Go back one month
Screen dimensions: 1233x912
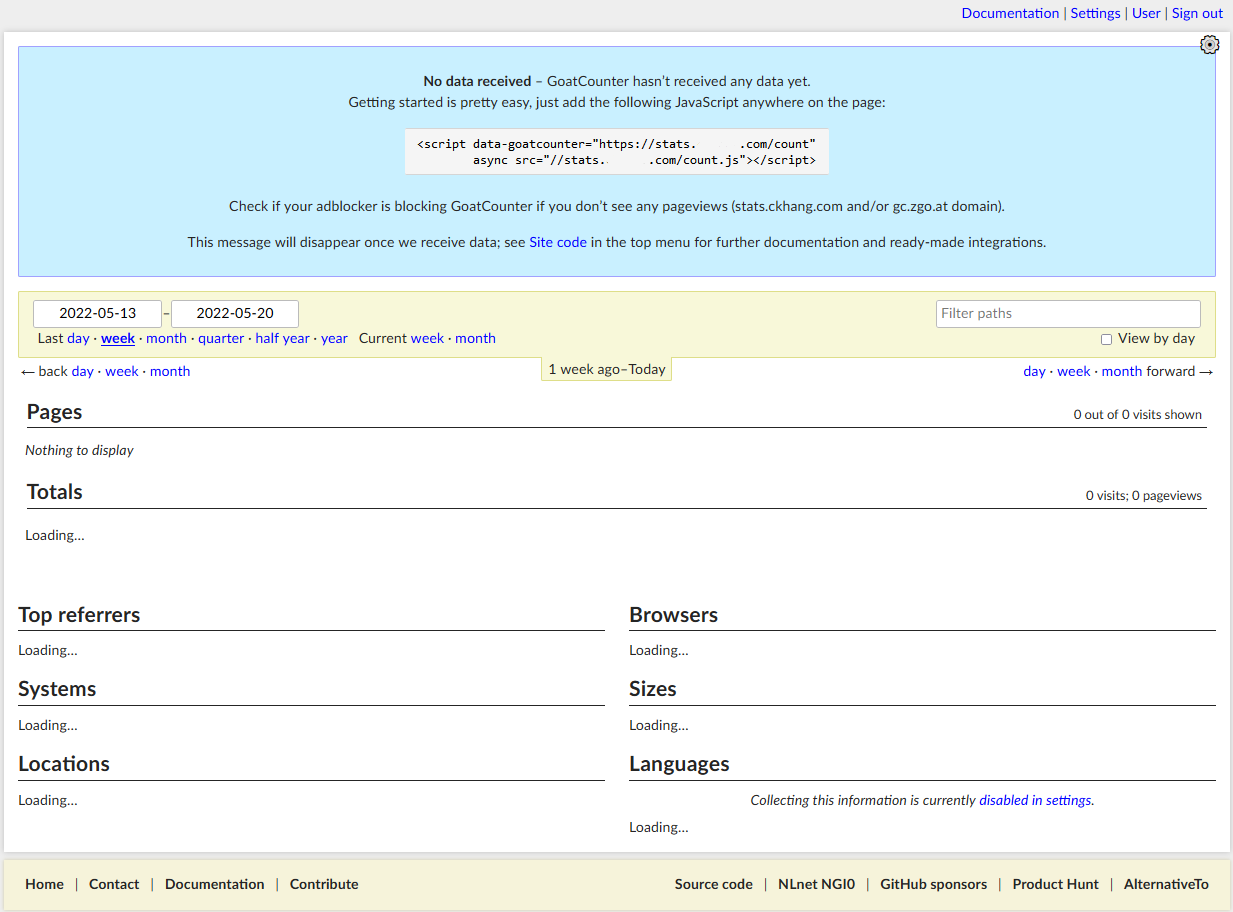[x=170, y=371]
